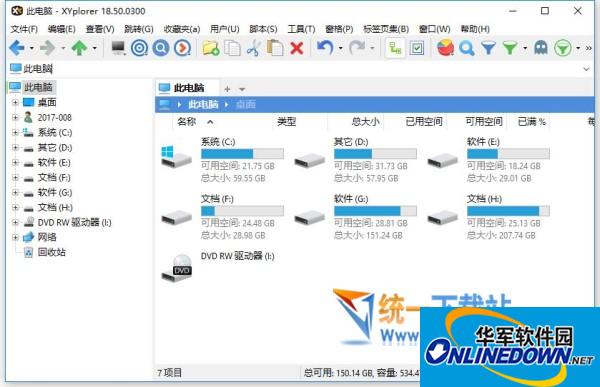Create new folder with folder-plus icon
The height and width of the screenshot is (387, 600).
click(210, 48)
